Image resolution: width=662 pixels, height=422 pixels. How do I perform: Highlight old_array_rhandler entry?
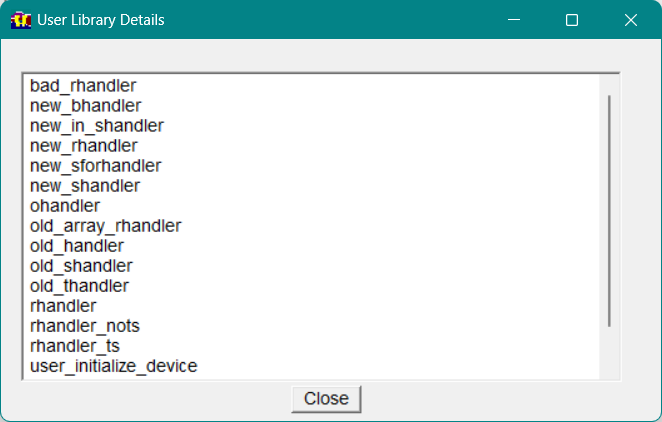(x=105, y=226)
